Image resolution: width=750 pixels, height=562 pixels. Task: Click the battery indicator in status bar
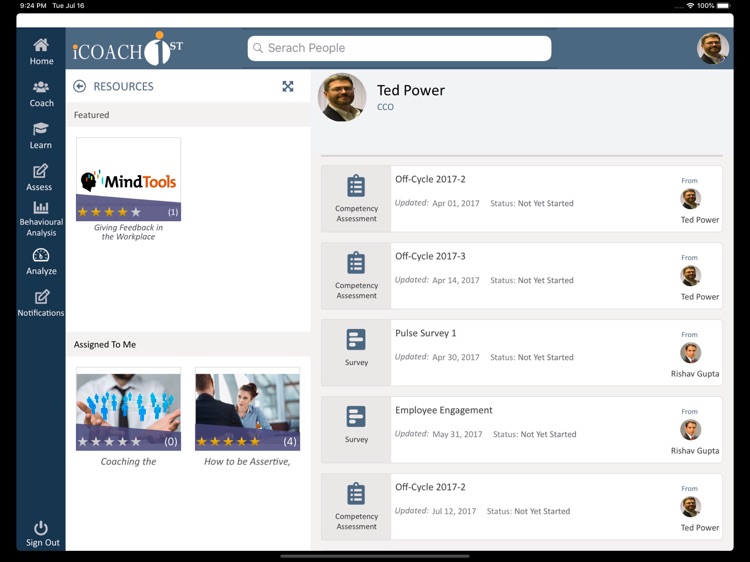coord(724,6)
